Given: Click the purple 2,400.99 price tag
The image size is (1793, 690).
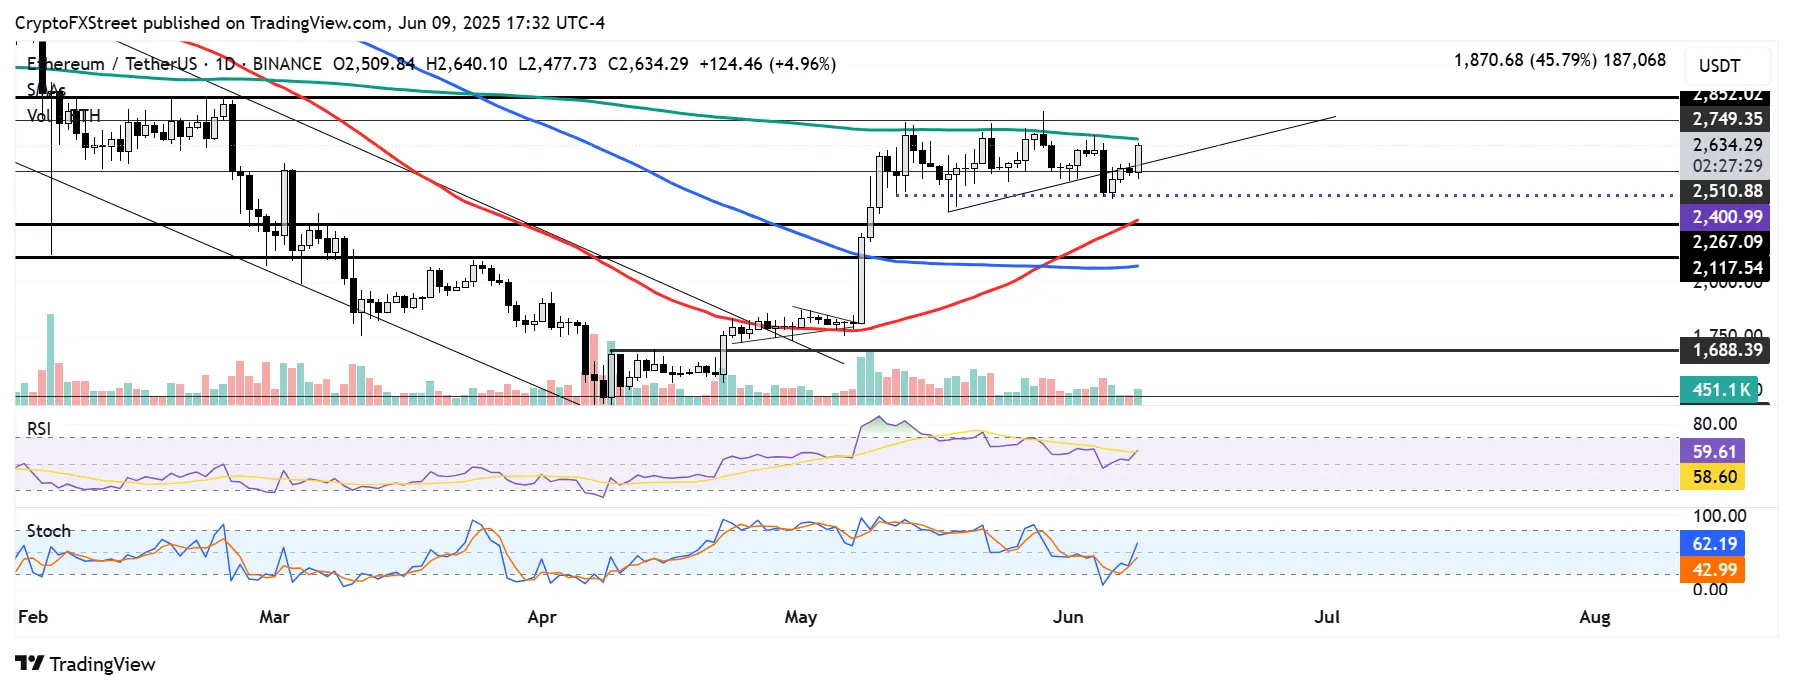Looking at the screenshot, I should [1727, 217].
